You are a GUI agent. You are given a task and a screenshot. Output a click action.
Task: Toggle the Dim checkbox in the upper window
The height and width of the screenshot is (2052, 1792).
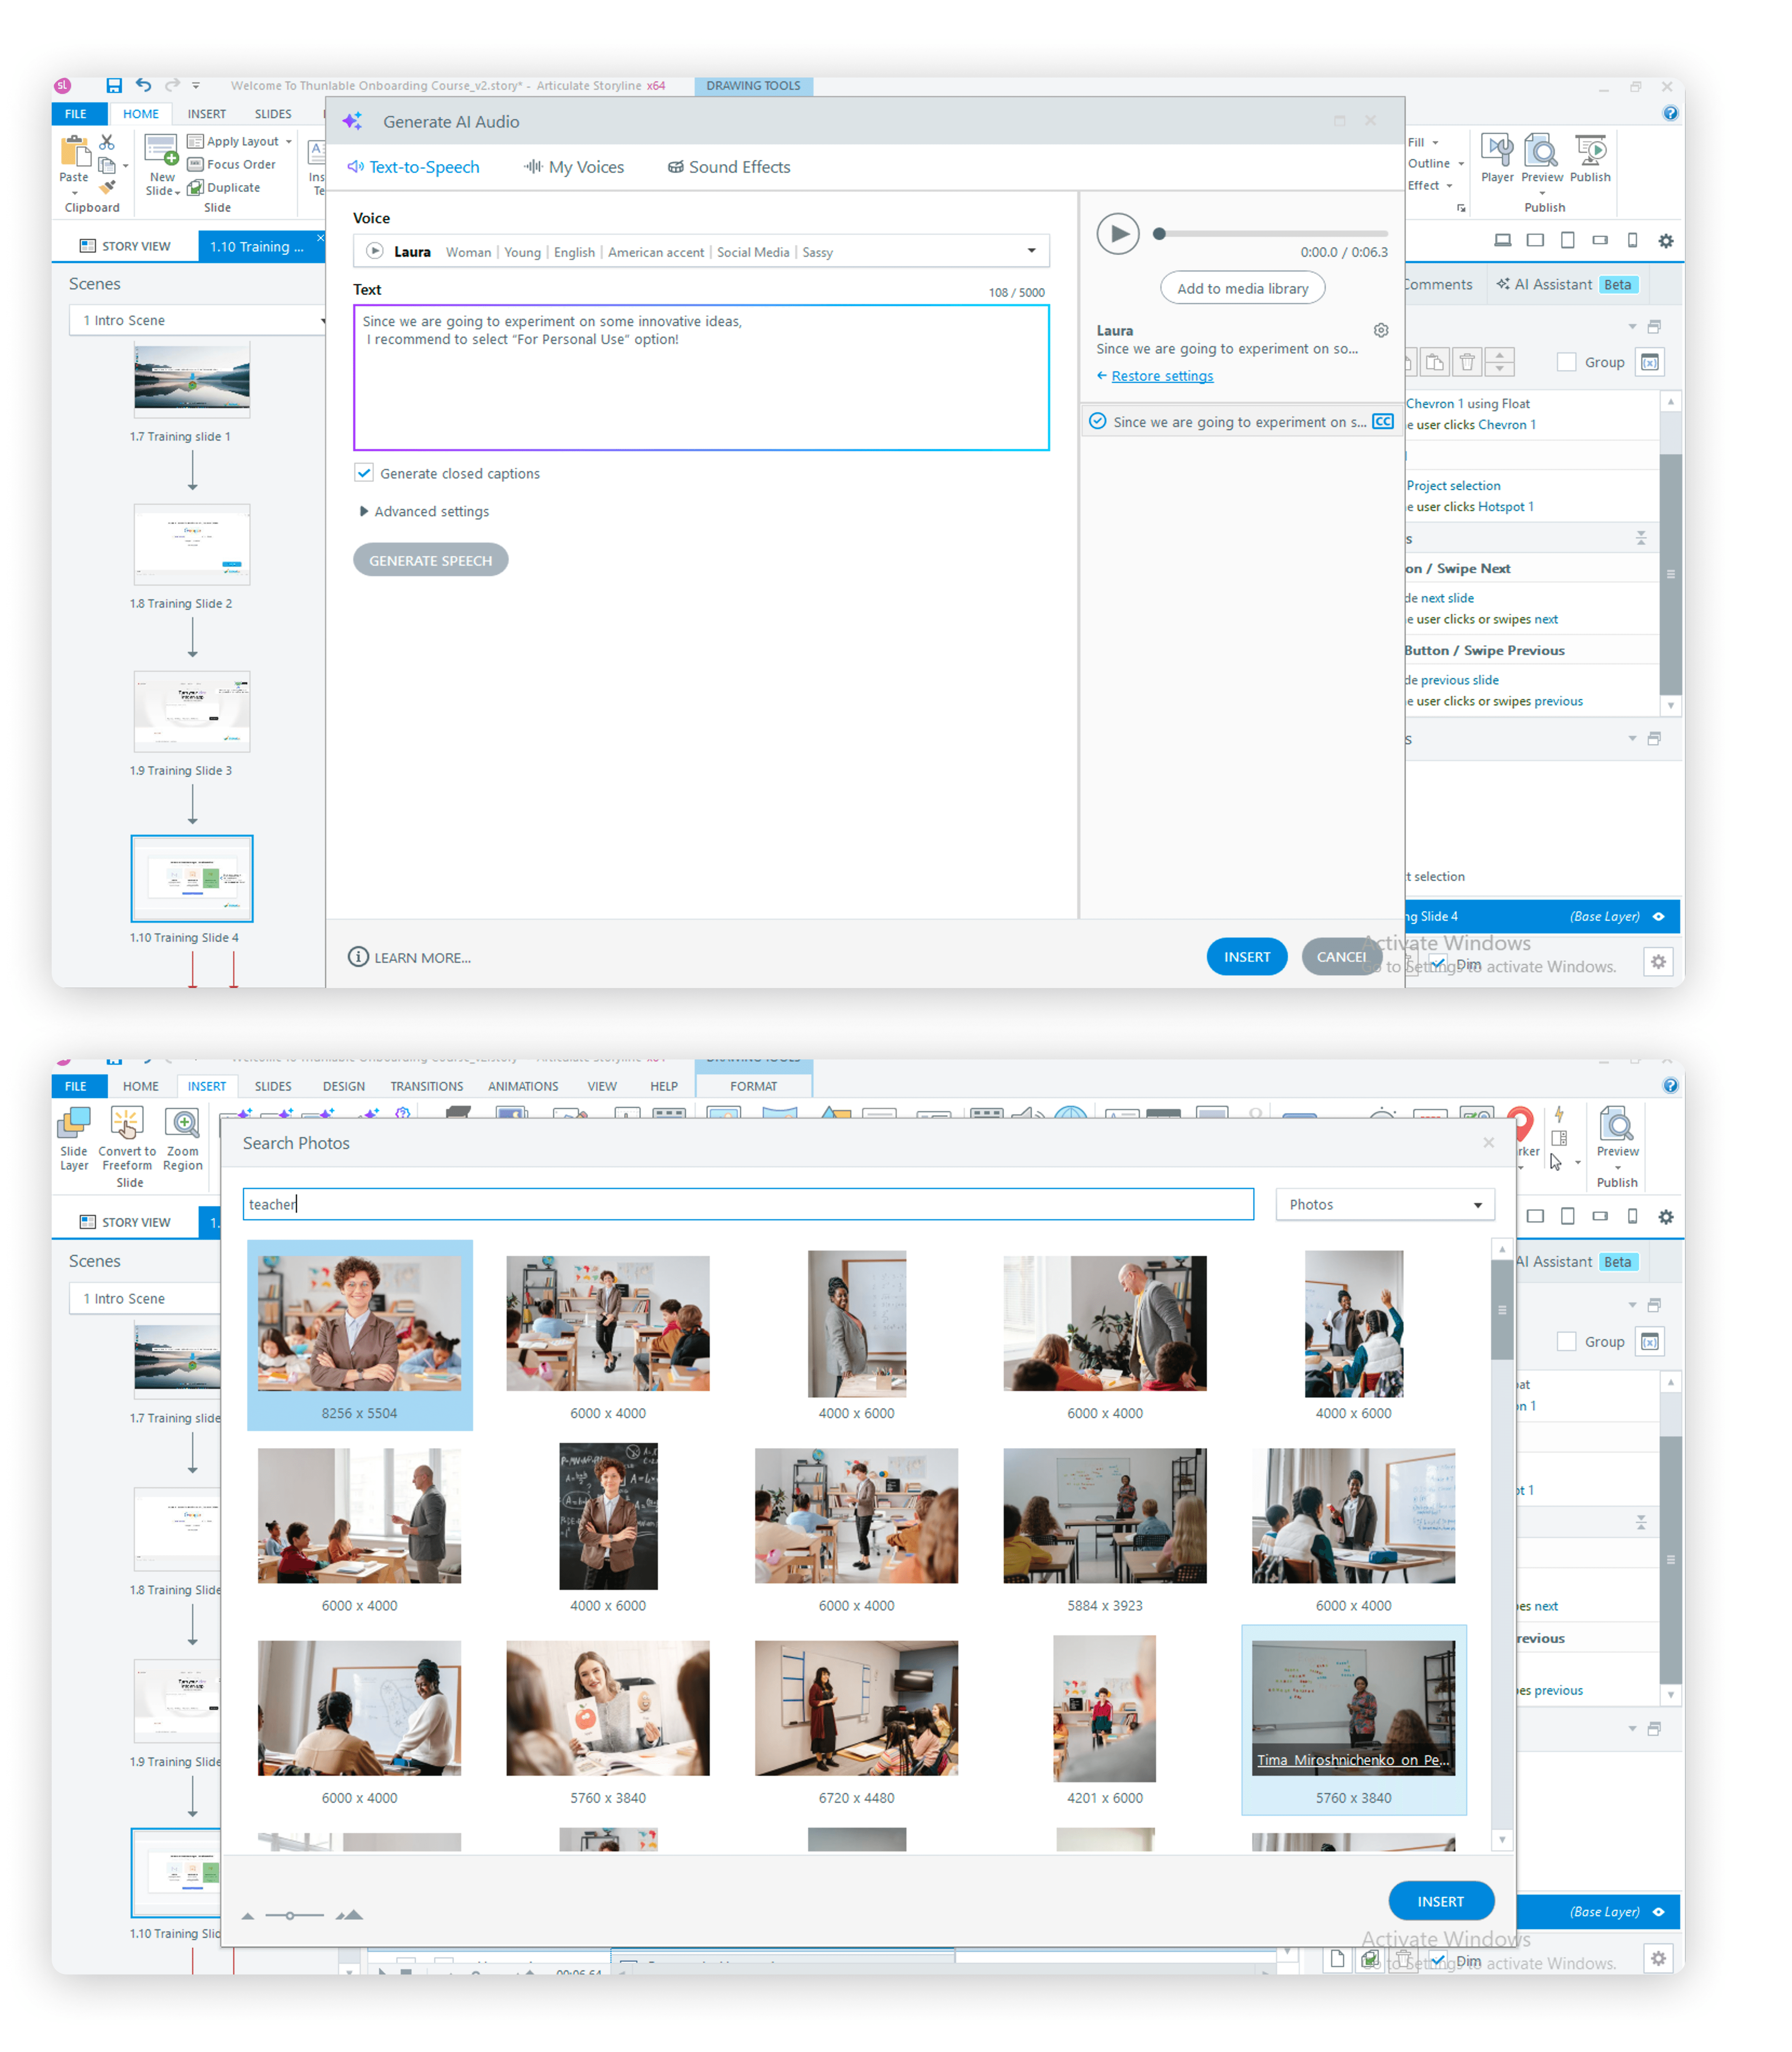1437,963
